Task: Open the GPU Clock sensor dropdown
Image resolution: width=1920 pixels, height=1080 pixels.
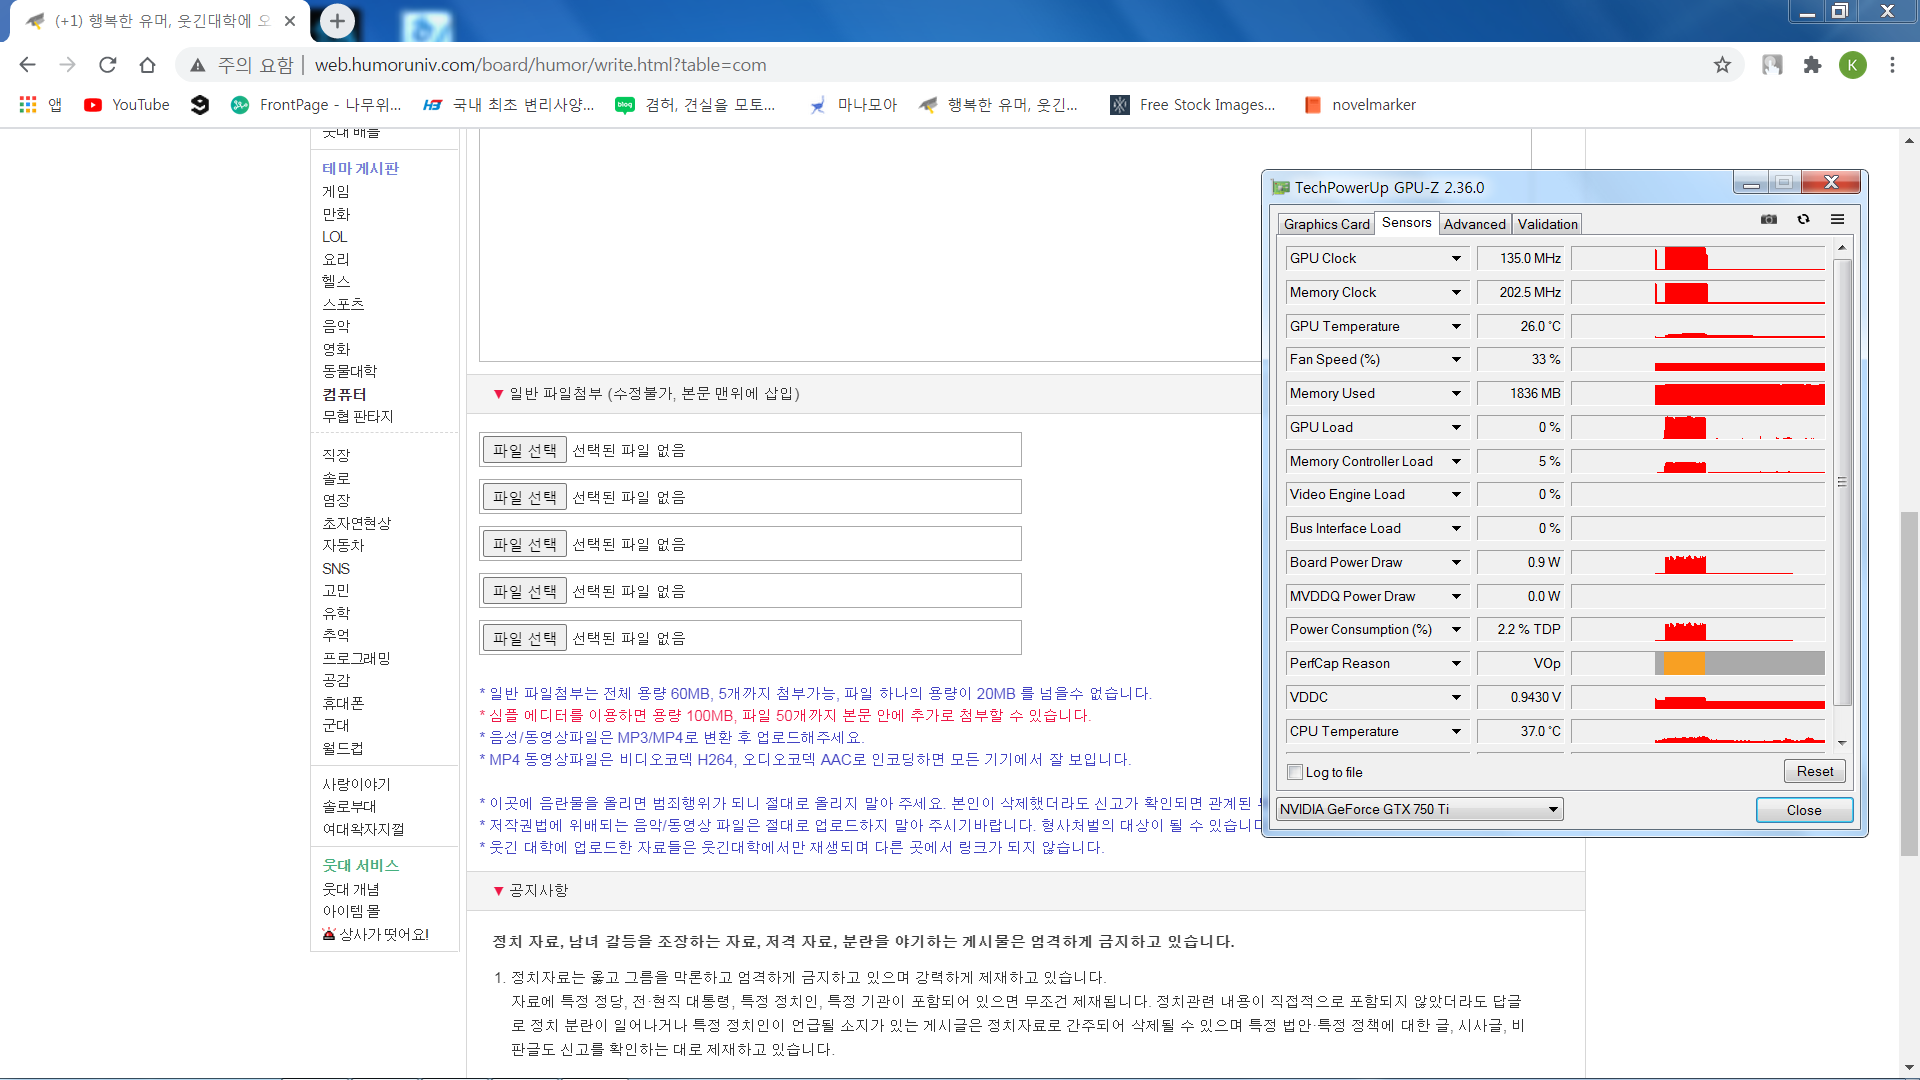Action: tap(1456, 259)
